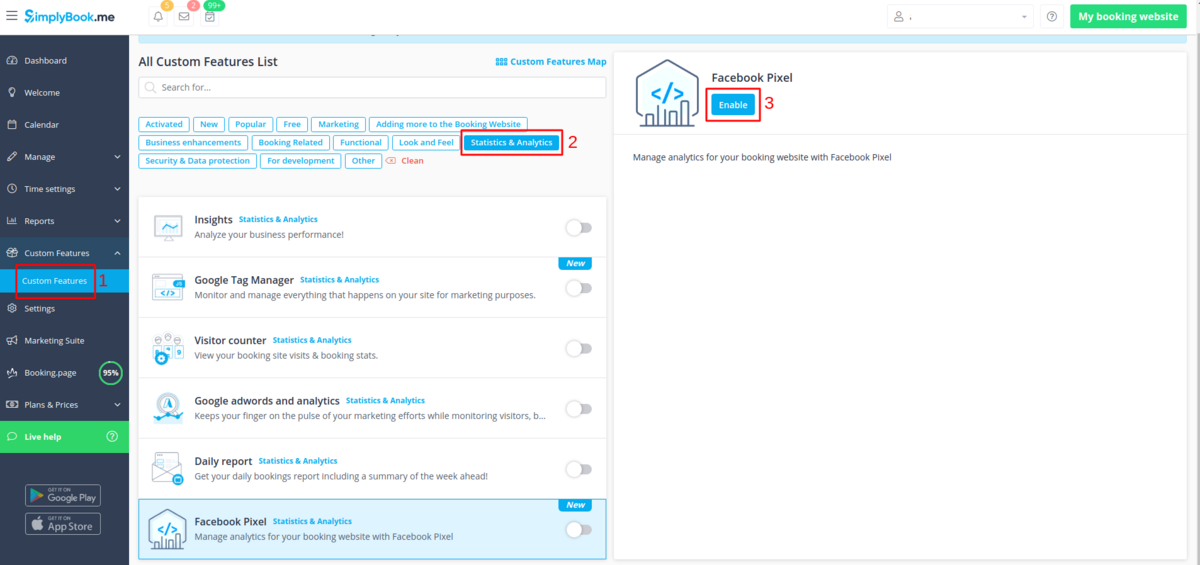Image resolution: width=1200 pixels, height=565 pixels.
Task: Switch on the Daily report toggle
Action: click(578, 469)
